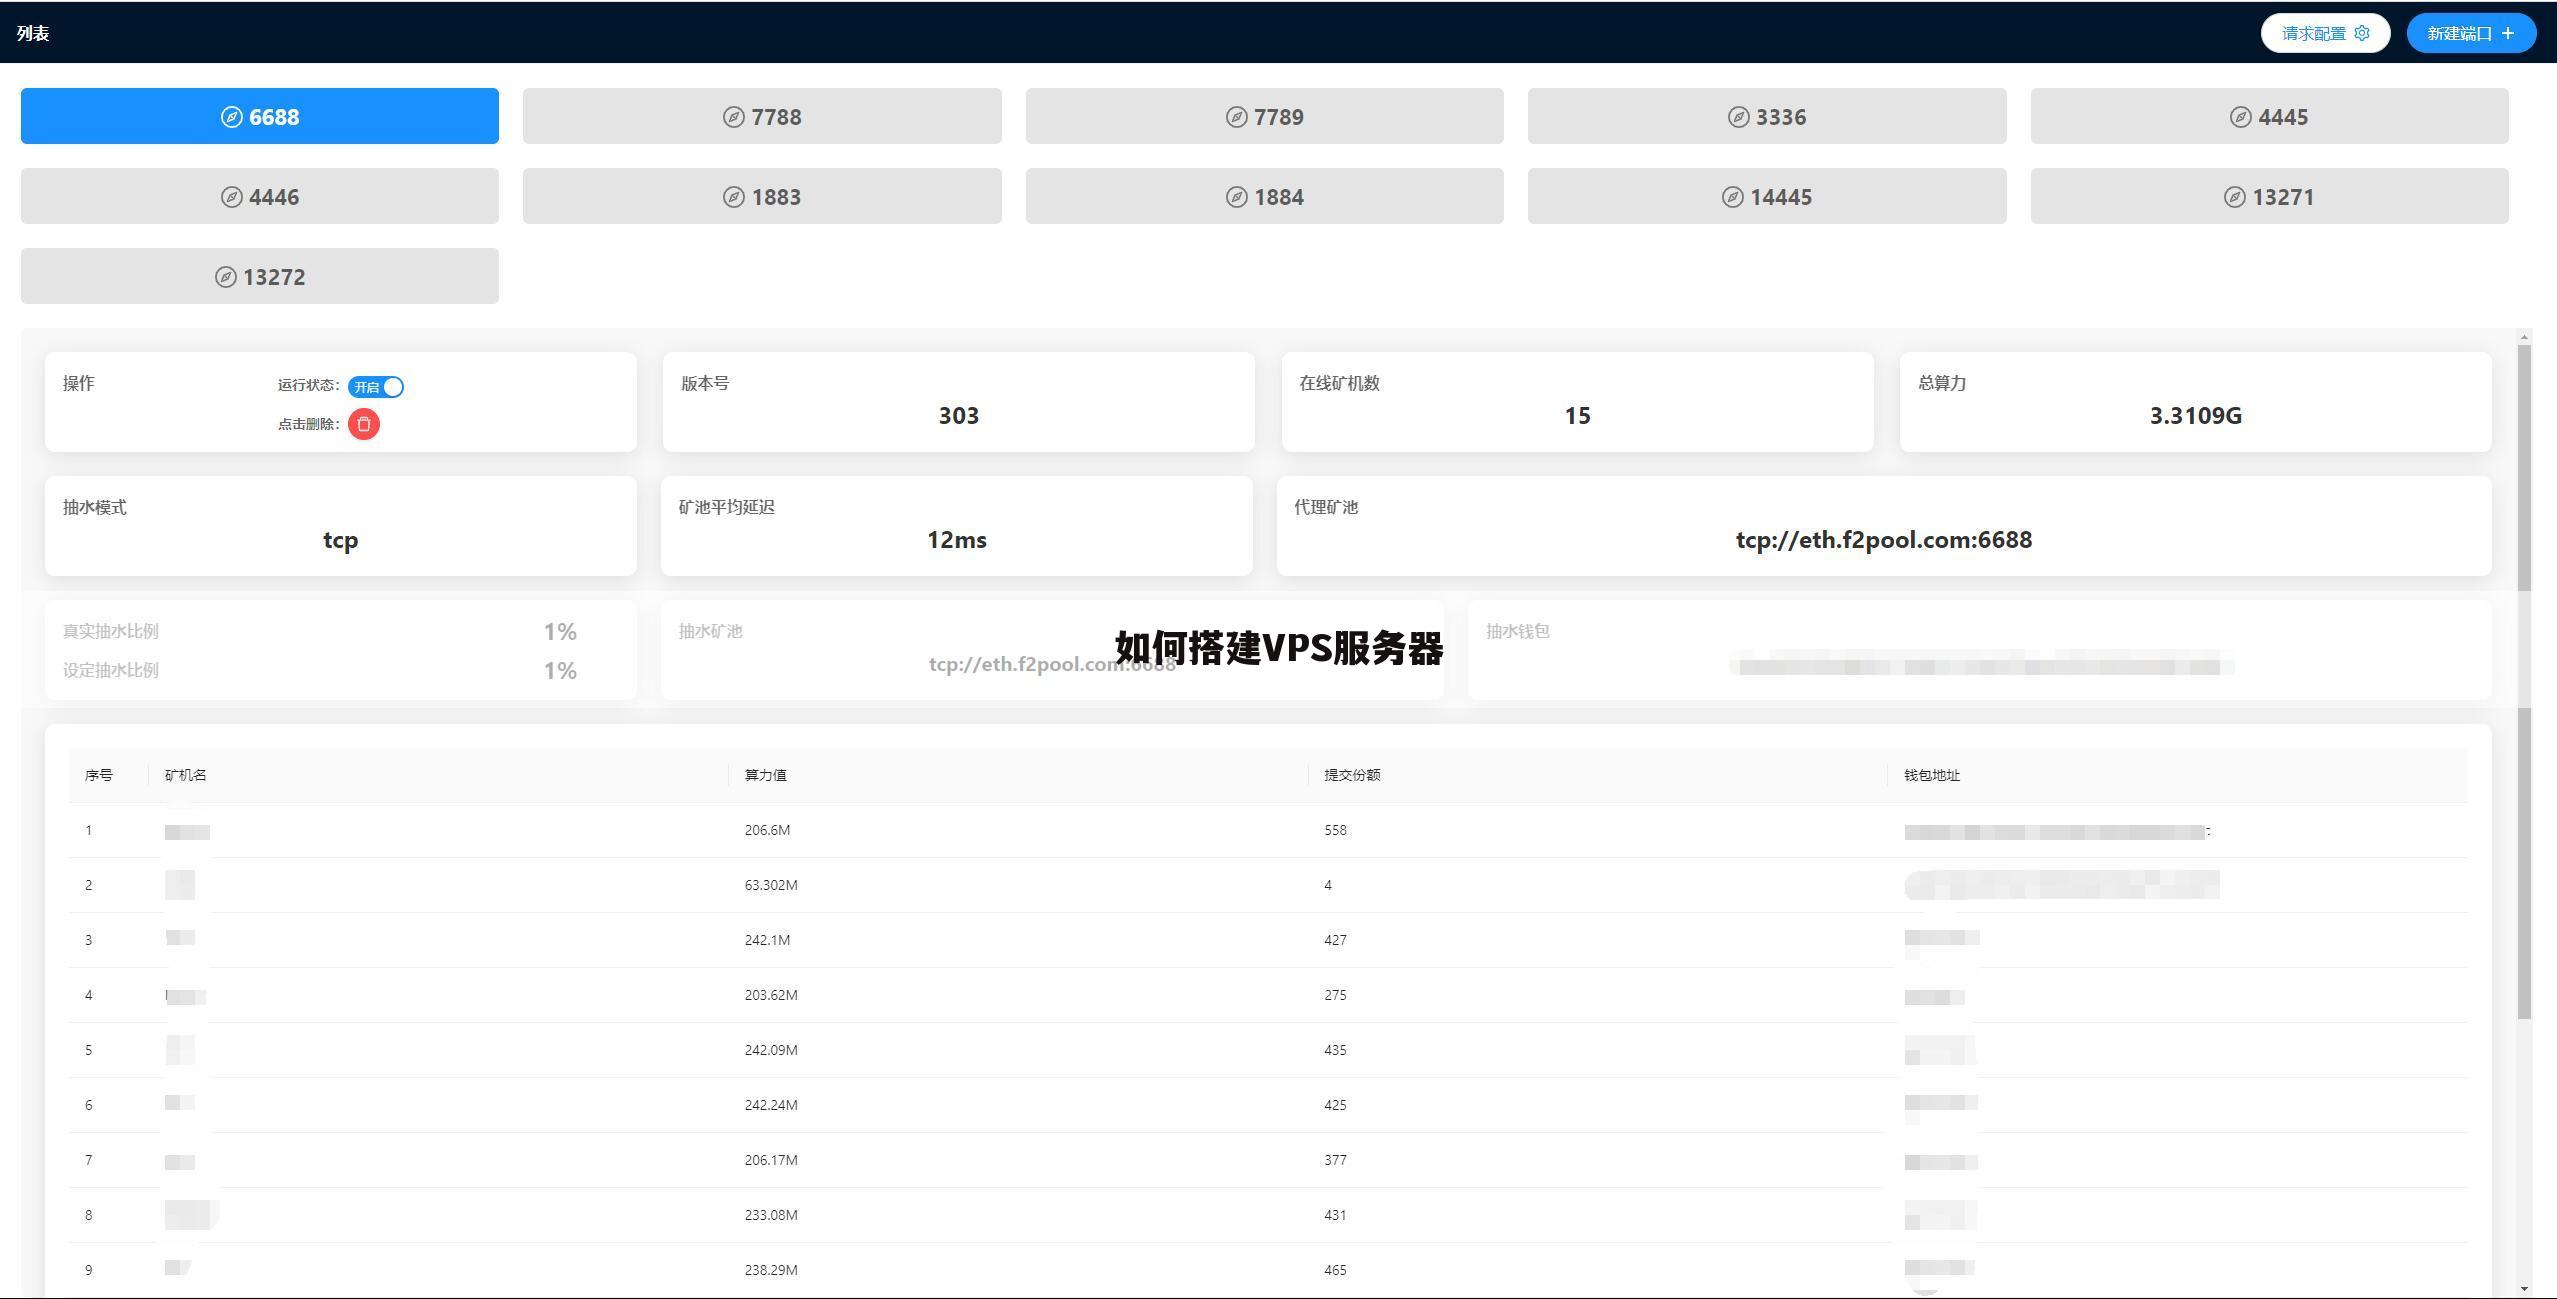Click gear icon in 请求配置 button
The image size is (2557, 1299).
pos(2362,33)
